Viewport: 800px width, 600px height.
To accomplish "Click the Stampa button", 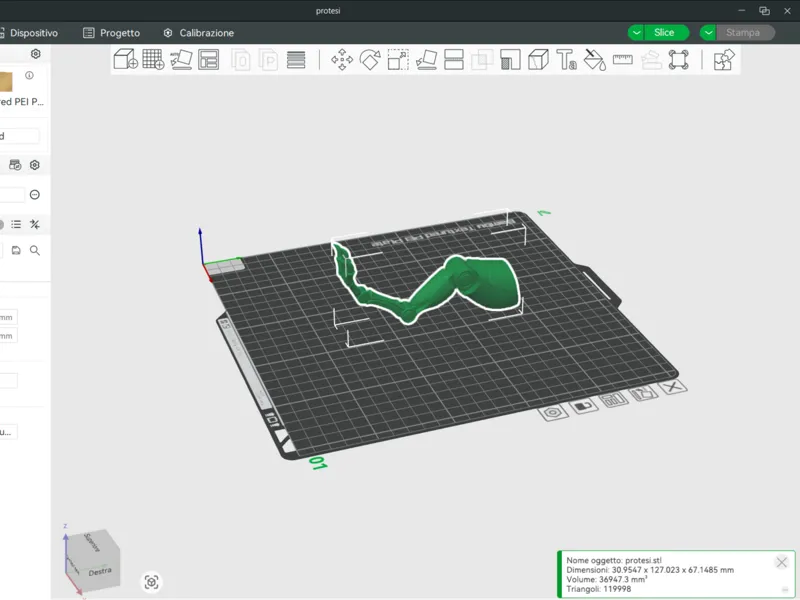I will coord(745,33).
